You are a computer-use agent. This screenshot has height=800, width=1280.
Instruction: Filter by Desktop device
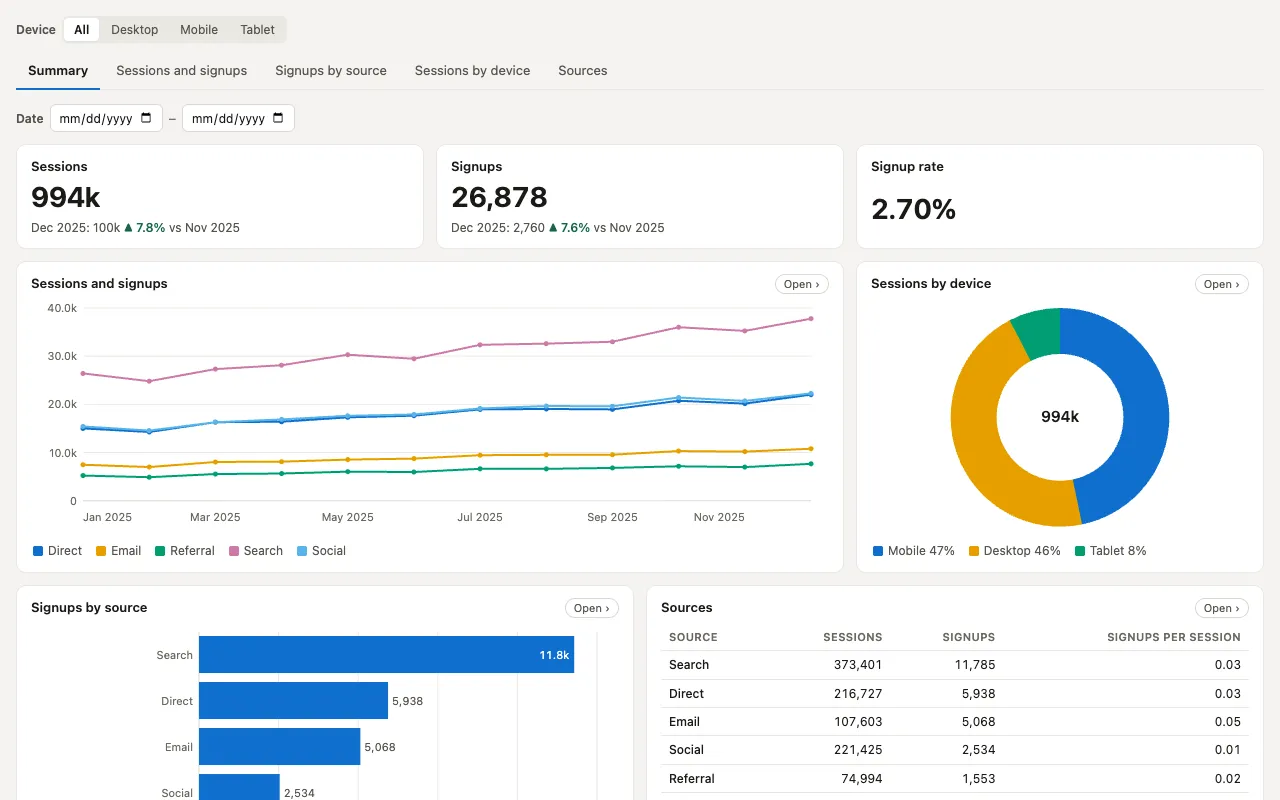[x=135, y=30]
